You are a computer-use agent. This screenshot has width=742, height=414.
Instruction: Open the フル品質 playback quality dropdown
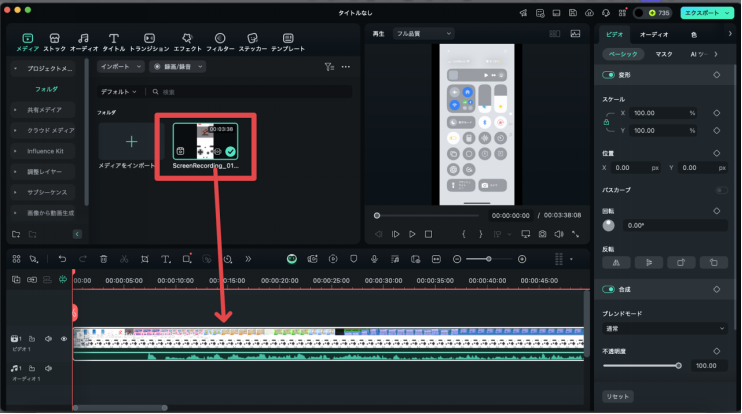(x=423, y=34)
